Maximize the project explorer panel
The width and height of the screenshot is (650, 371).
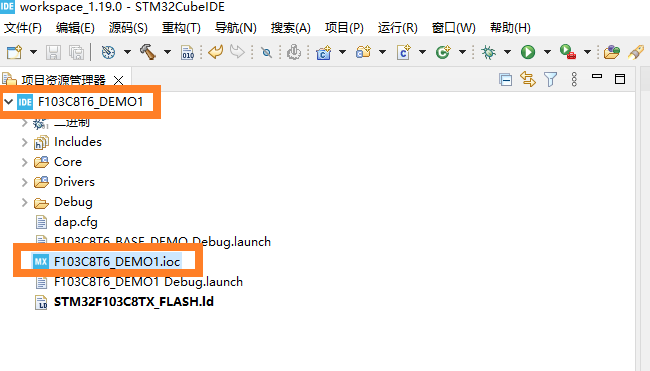(620, 79)
